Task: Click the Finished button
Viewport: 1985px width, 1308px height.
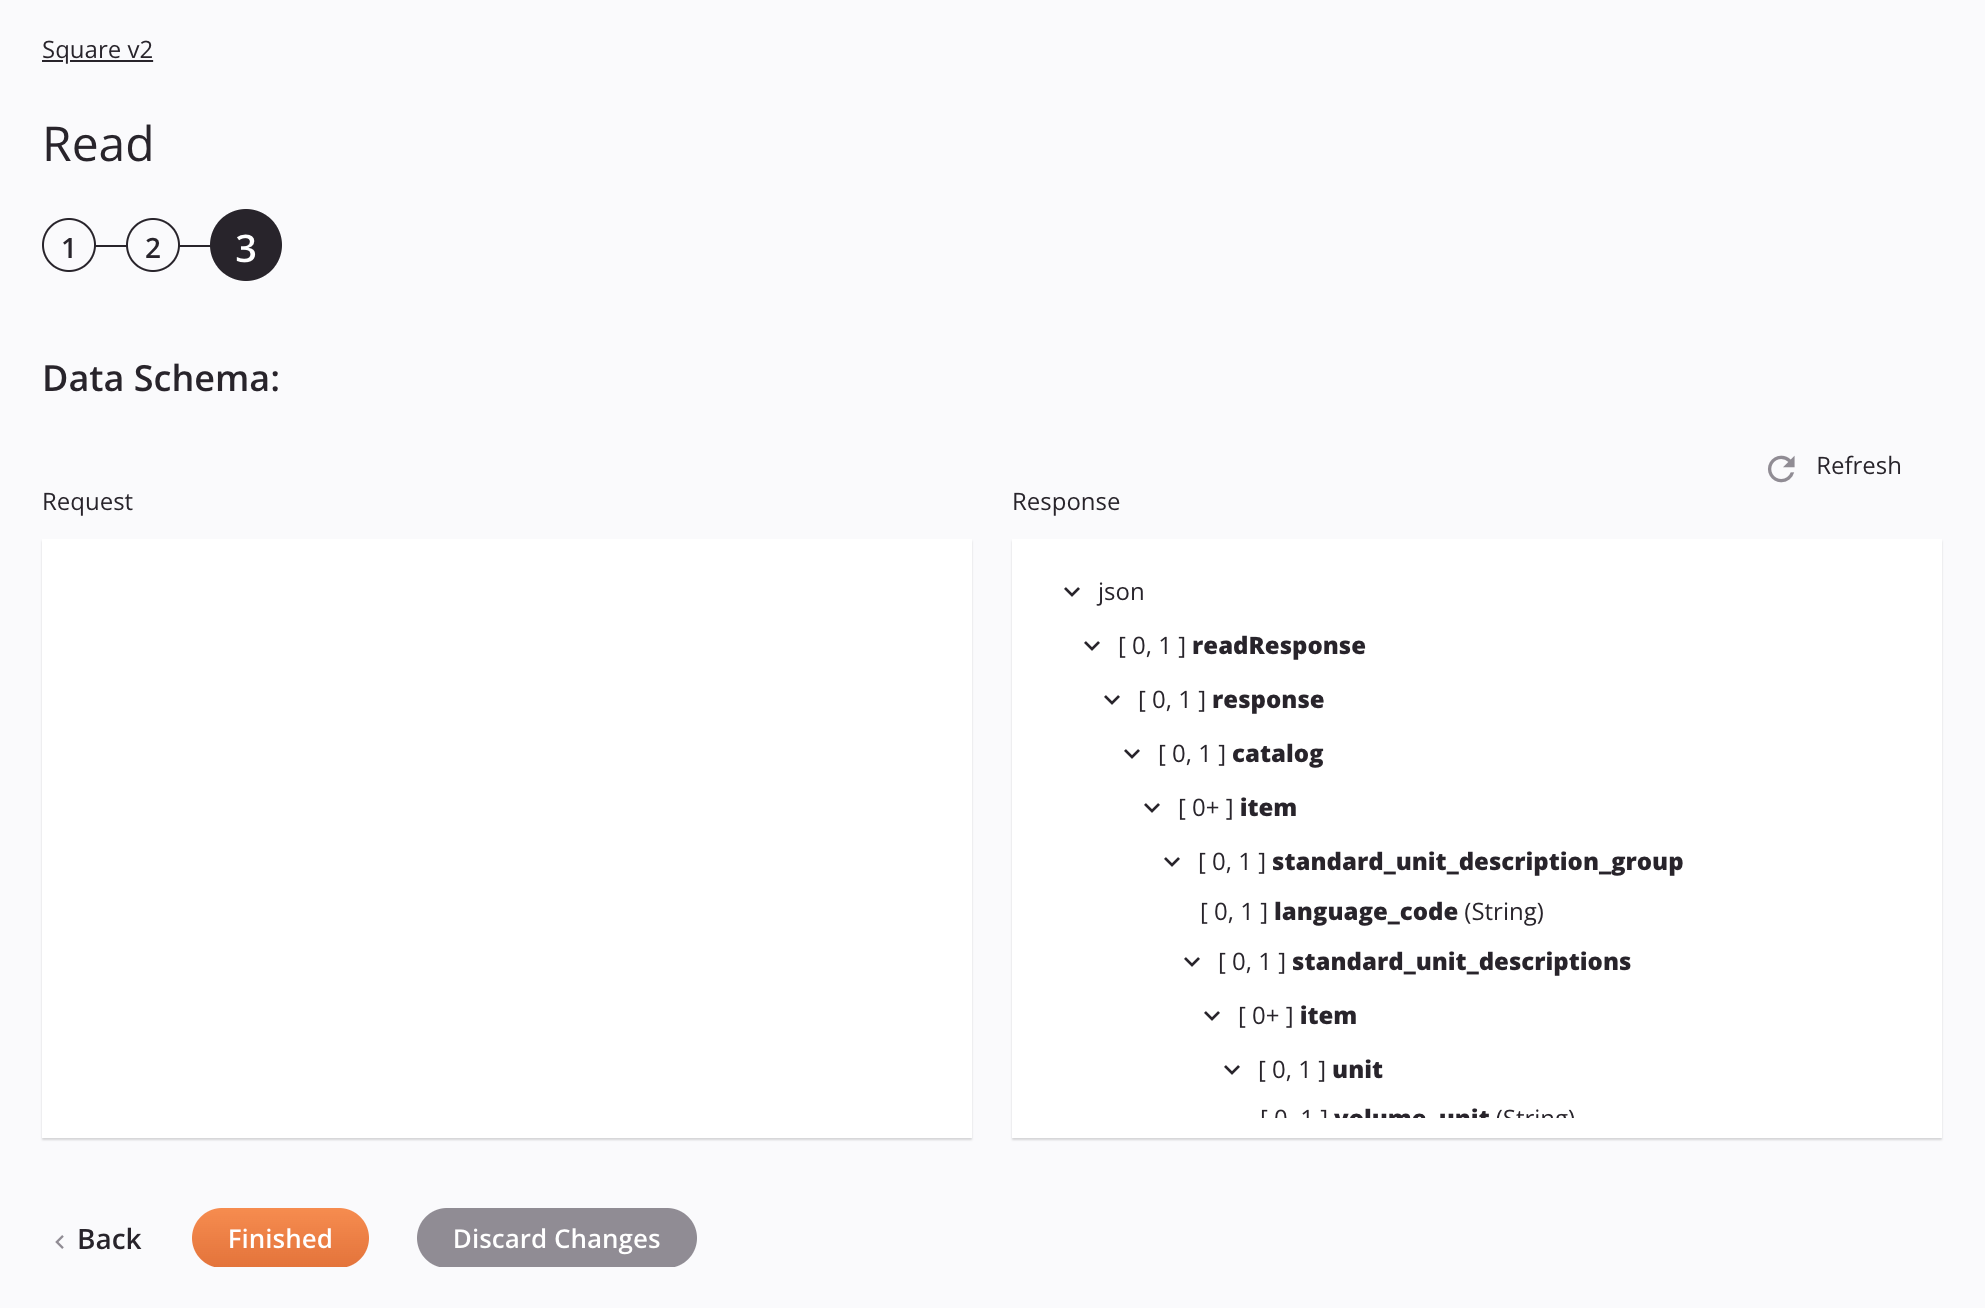Action: pyautogui.click(x=279, y=1236)
